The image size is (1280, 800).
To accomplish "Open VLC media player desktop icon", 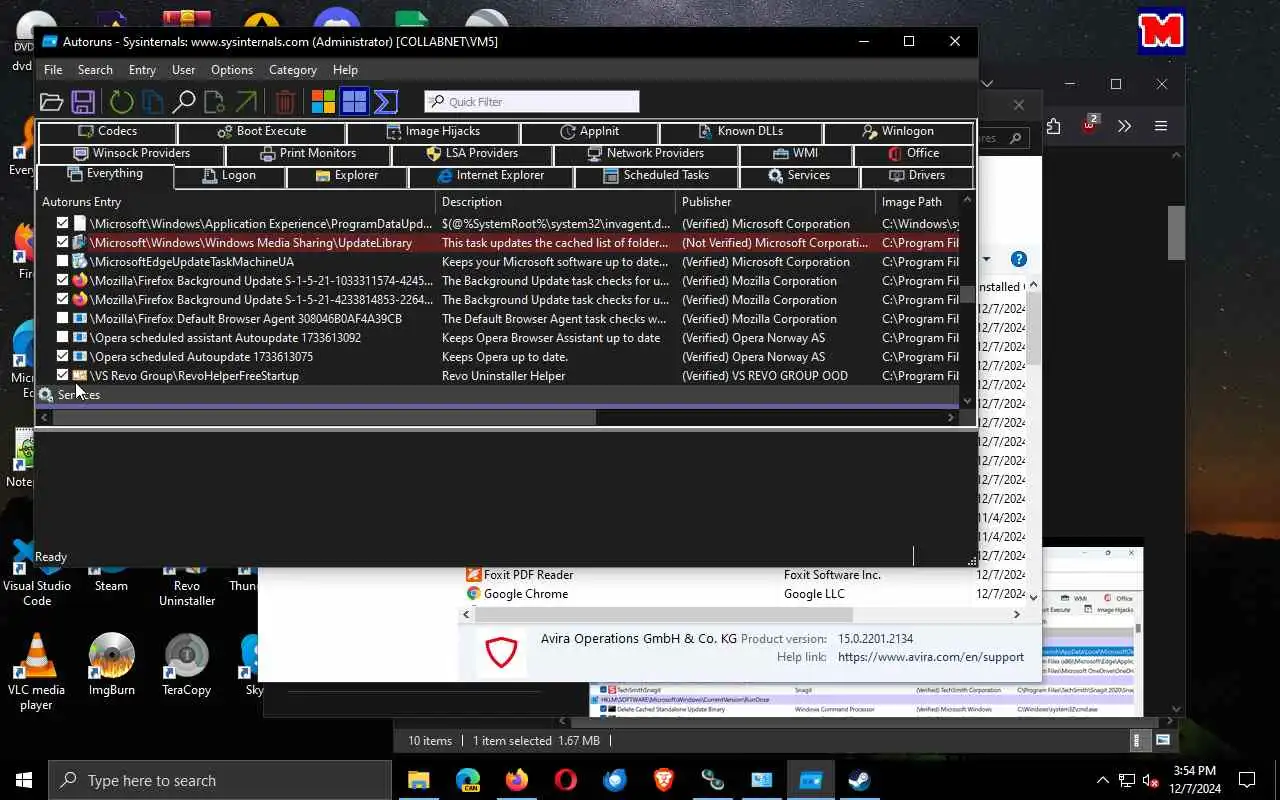I will tap(37, 672).
